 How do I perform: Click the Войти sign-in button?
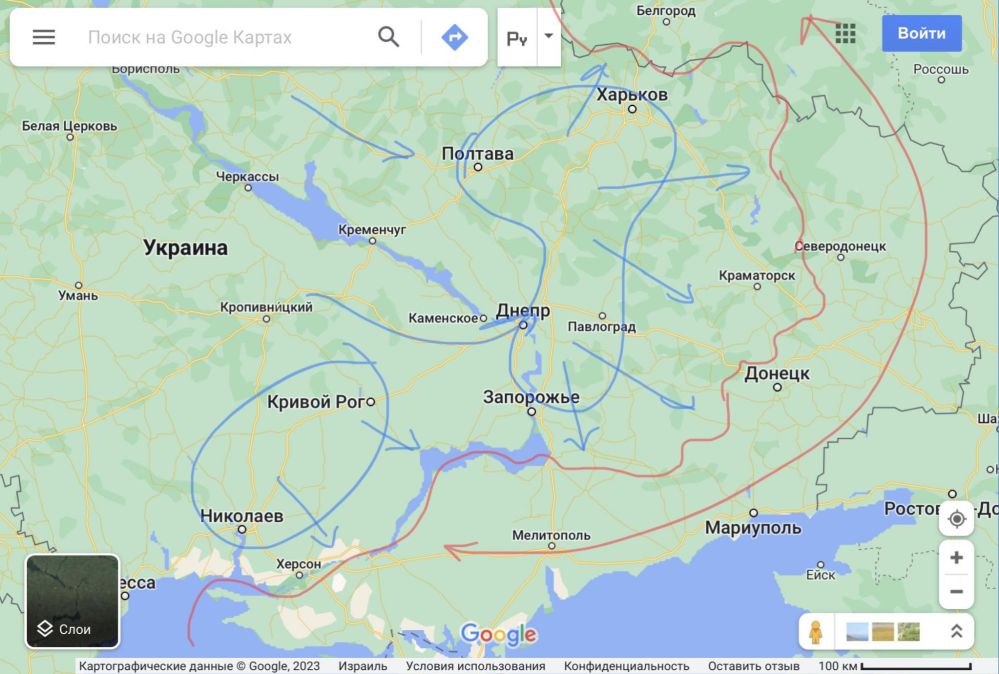[x=921, y=33]
